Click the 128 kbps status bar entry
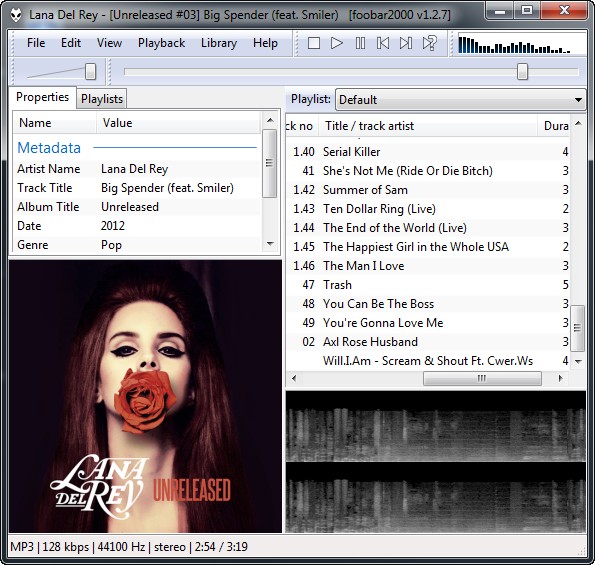 click(65, 547)
